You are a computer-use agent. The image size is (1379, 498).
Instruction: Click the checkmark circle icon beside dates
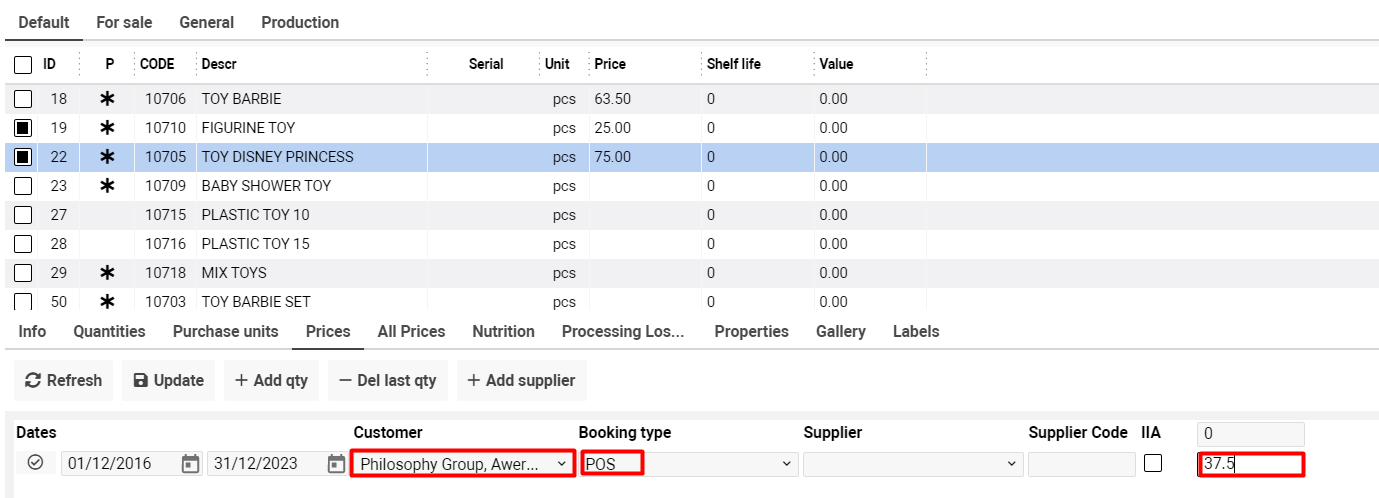[35, 463]
